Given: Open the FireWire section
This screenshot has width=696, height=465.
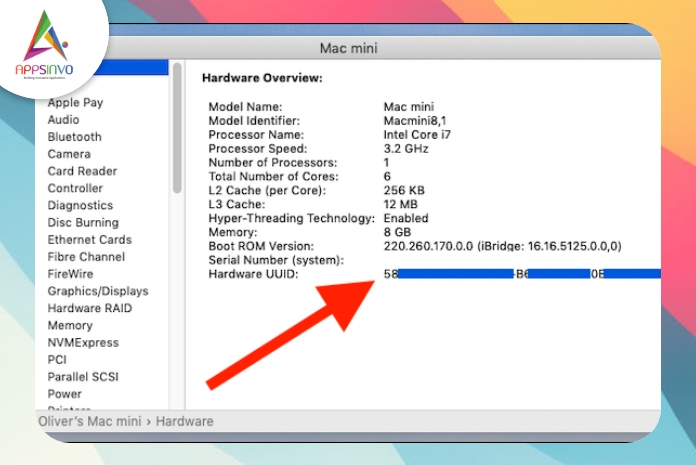Looking at the screenshot, I should tap(71, 274).
